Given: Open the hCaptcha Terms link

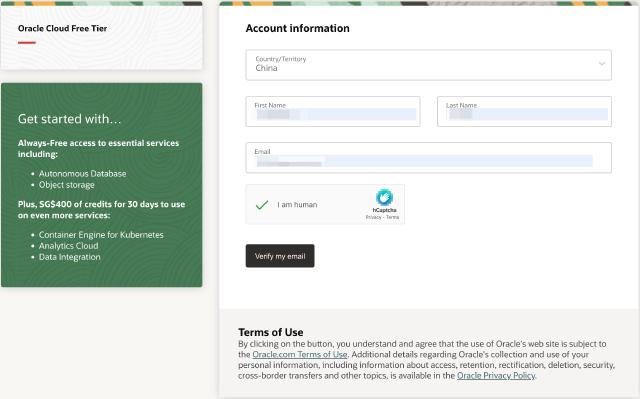Looking at the screenshot, I should [x=392, y=217].
